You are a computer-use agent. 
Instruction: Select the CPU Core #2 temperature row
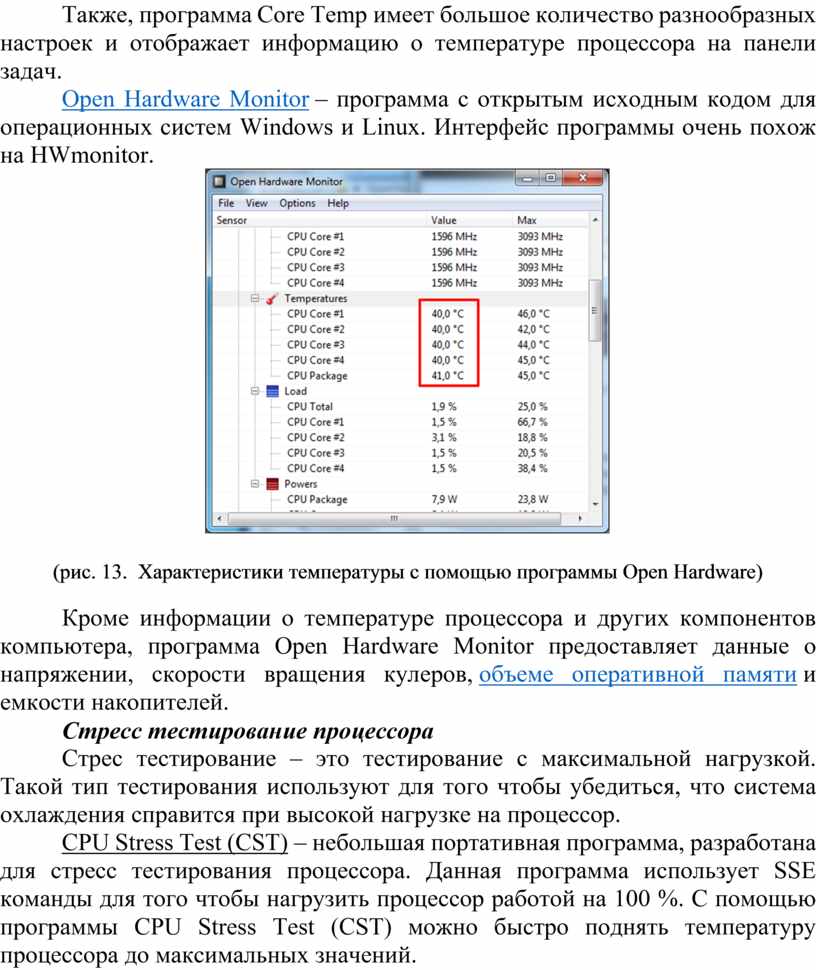[x=401, y=329]
